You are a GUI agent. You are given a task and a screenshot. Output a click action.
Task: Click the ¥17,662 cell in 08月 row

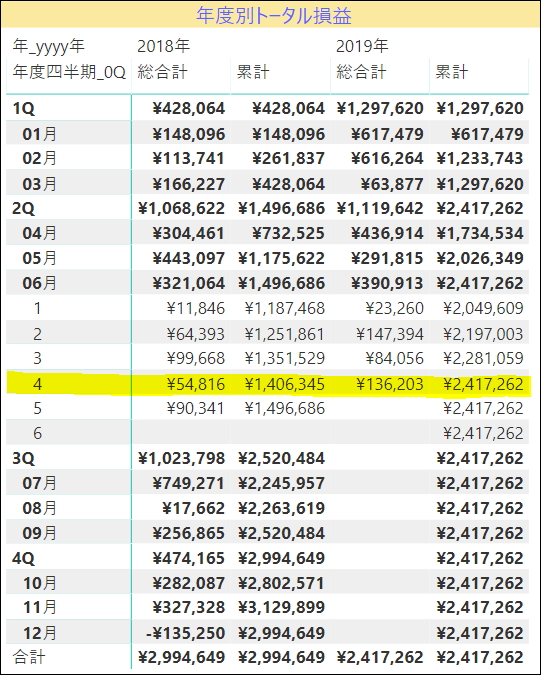point(193,508)
